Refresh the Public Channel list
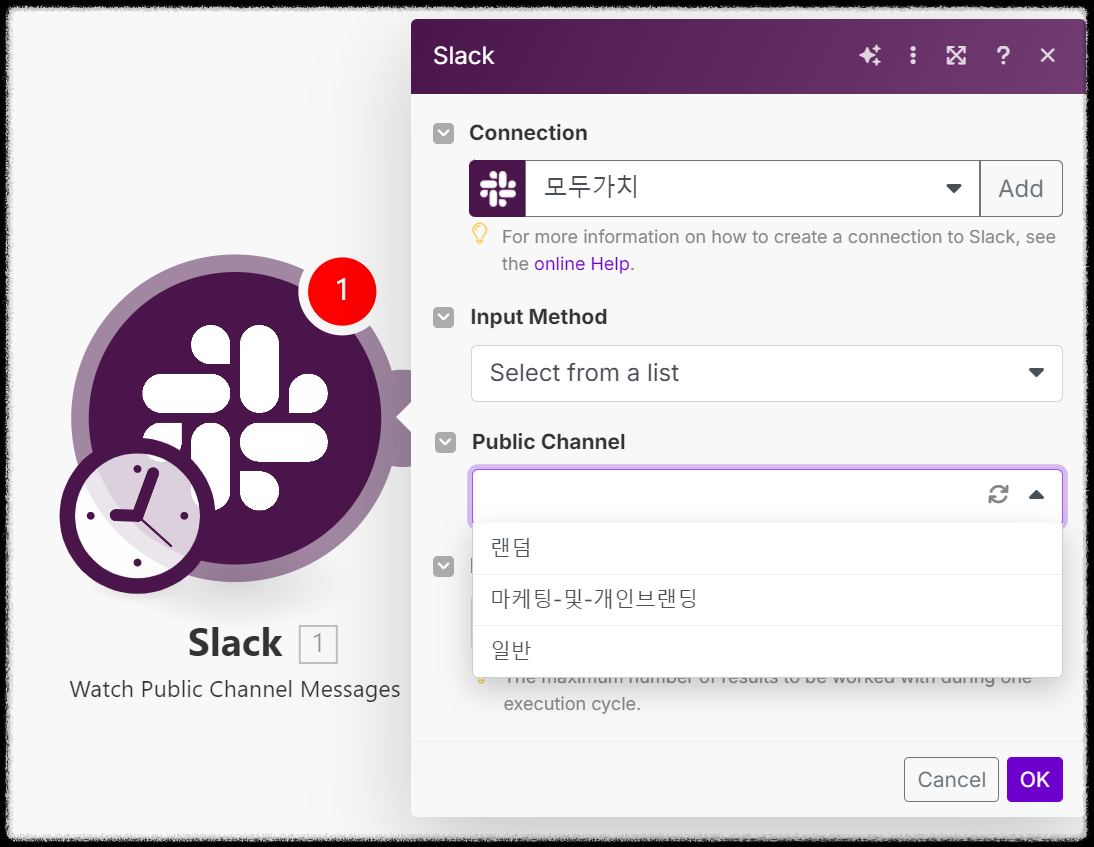 click(x=998, y=494)
